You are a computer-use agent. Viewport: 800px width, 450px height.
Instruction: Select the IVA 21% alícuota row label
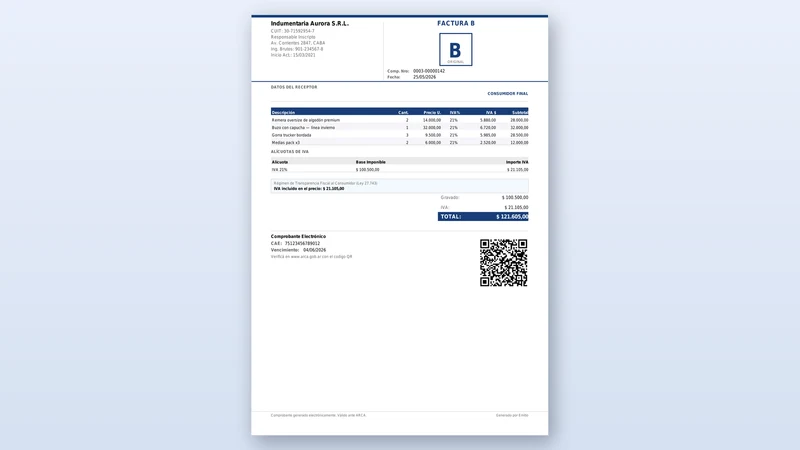click(x=279, y=170)
